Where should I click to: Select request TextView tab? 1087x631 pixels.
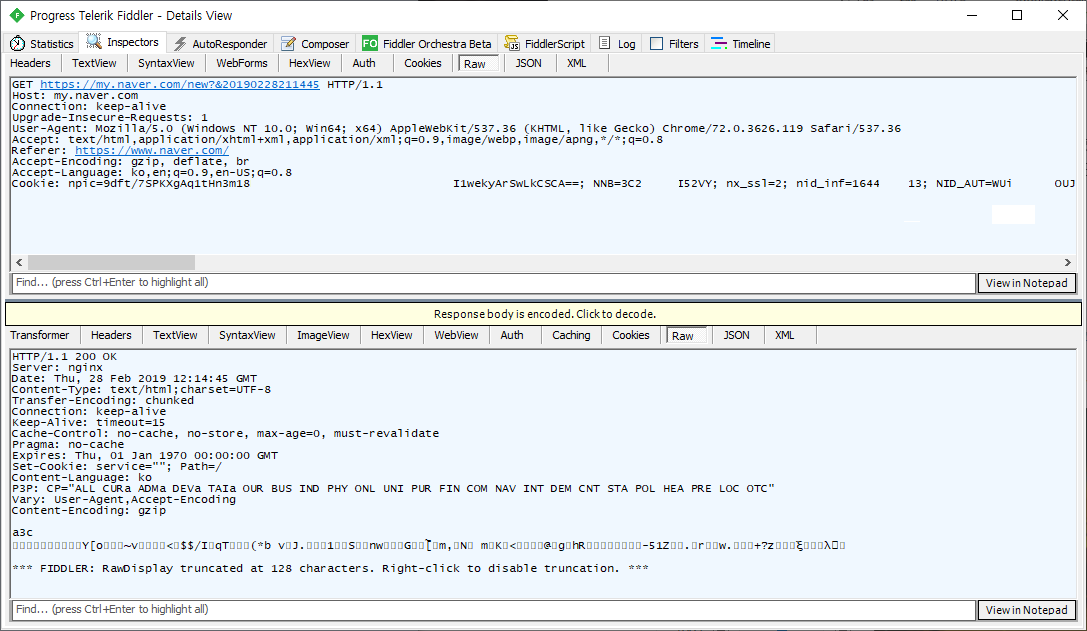click(94, 63)
